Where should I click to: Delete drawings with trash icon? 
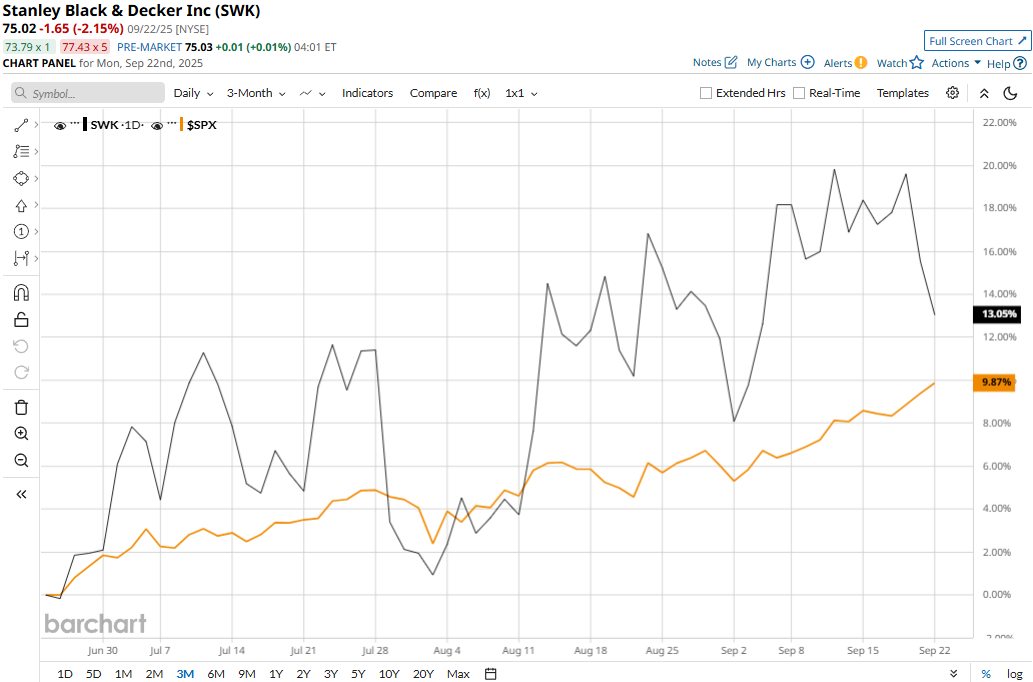[21, 407]
